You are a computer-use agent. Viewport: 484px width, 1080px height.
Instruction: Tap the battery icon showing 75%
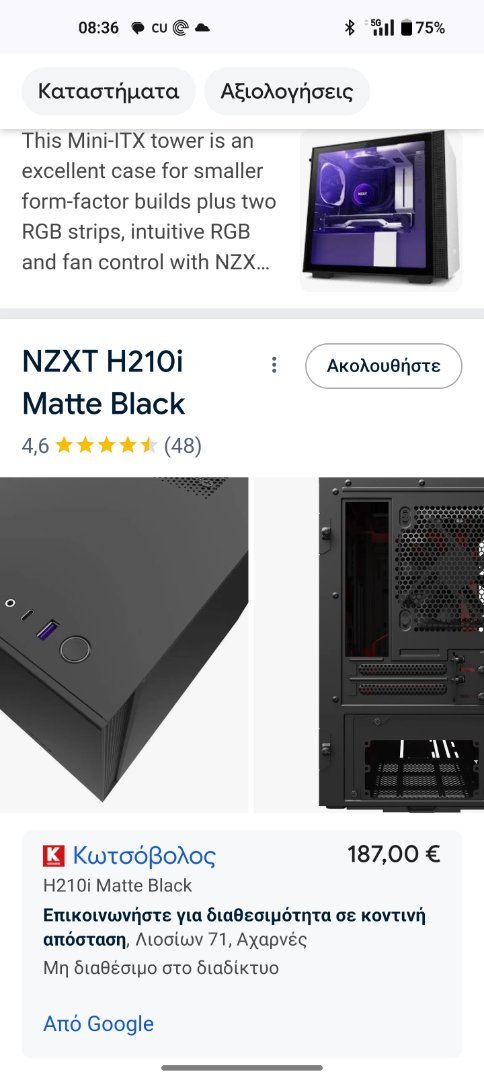pyautogui.click(x=406, y=28)
